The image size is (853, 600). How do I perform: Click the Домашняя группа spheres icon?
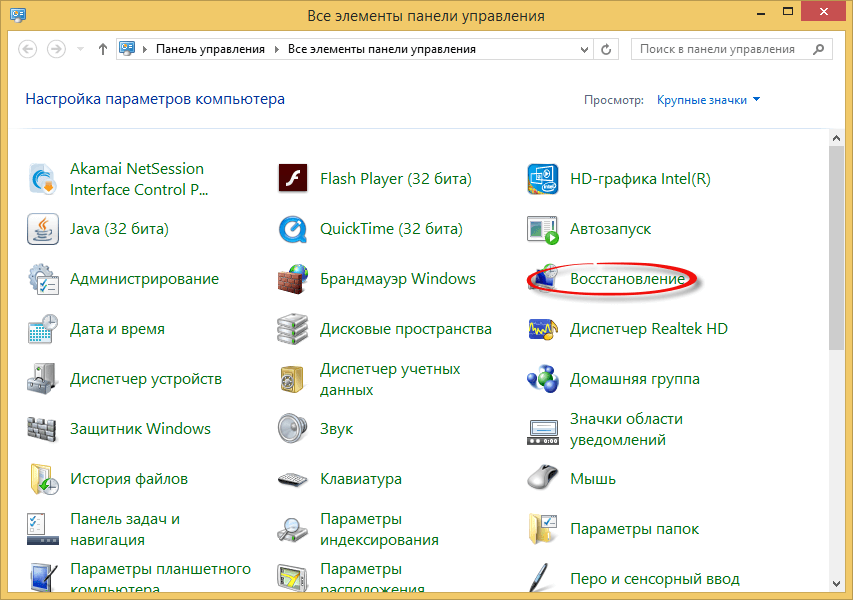[x=542, y=379]
